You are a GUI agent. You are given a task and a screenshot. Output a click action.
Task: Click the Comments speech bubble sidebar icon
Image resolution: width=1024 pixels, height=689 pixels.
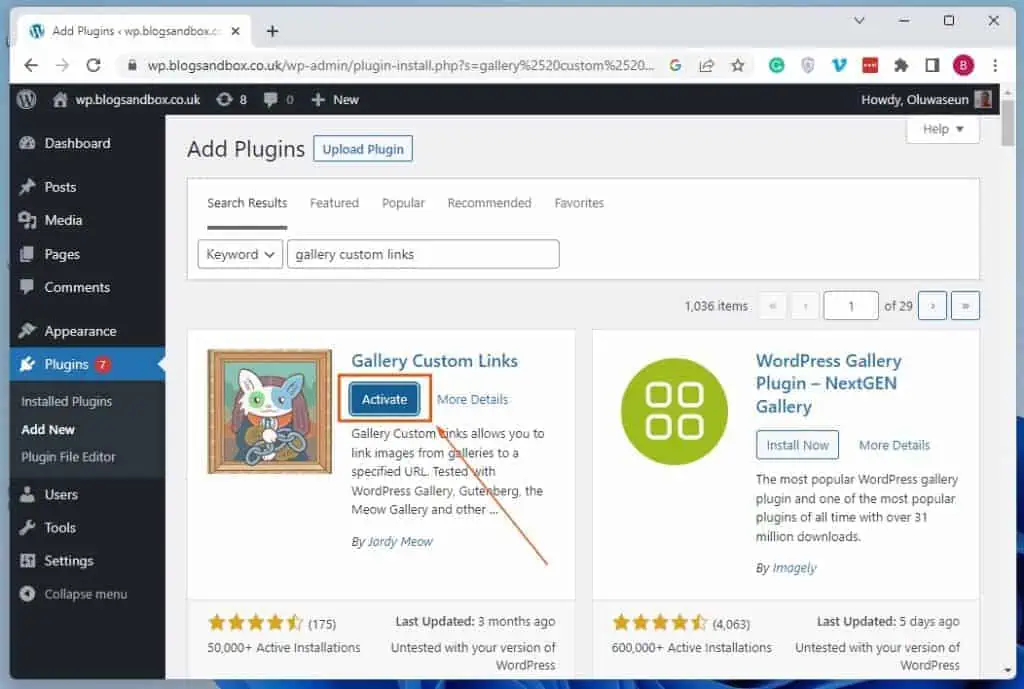(x=26, y=287)
